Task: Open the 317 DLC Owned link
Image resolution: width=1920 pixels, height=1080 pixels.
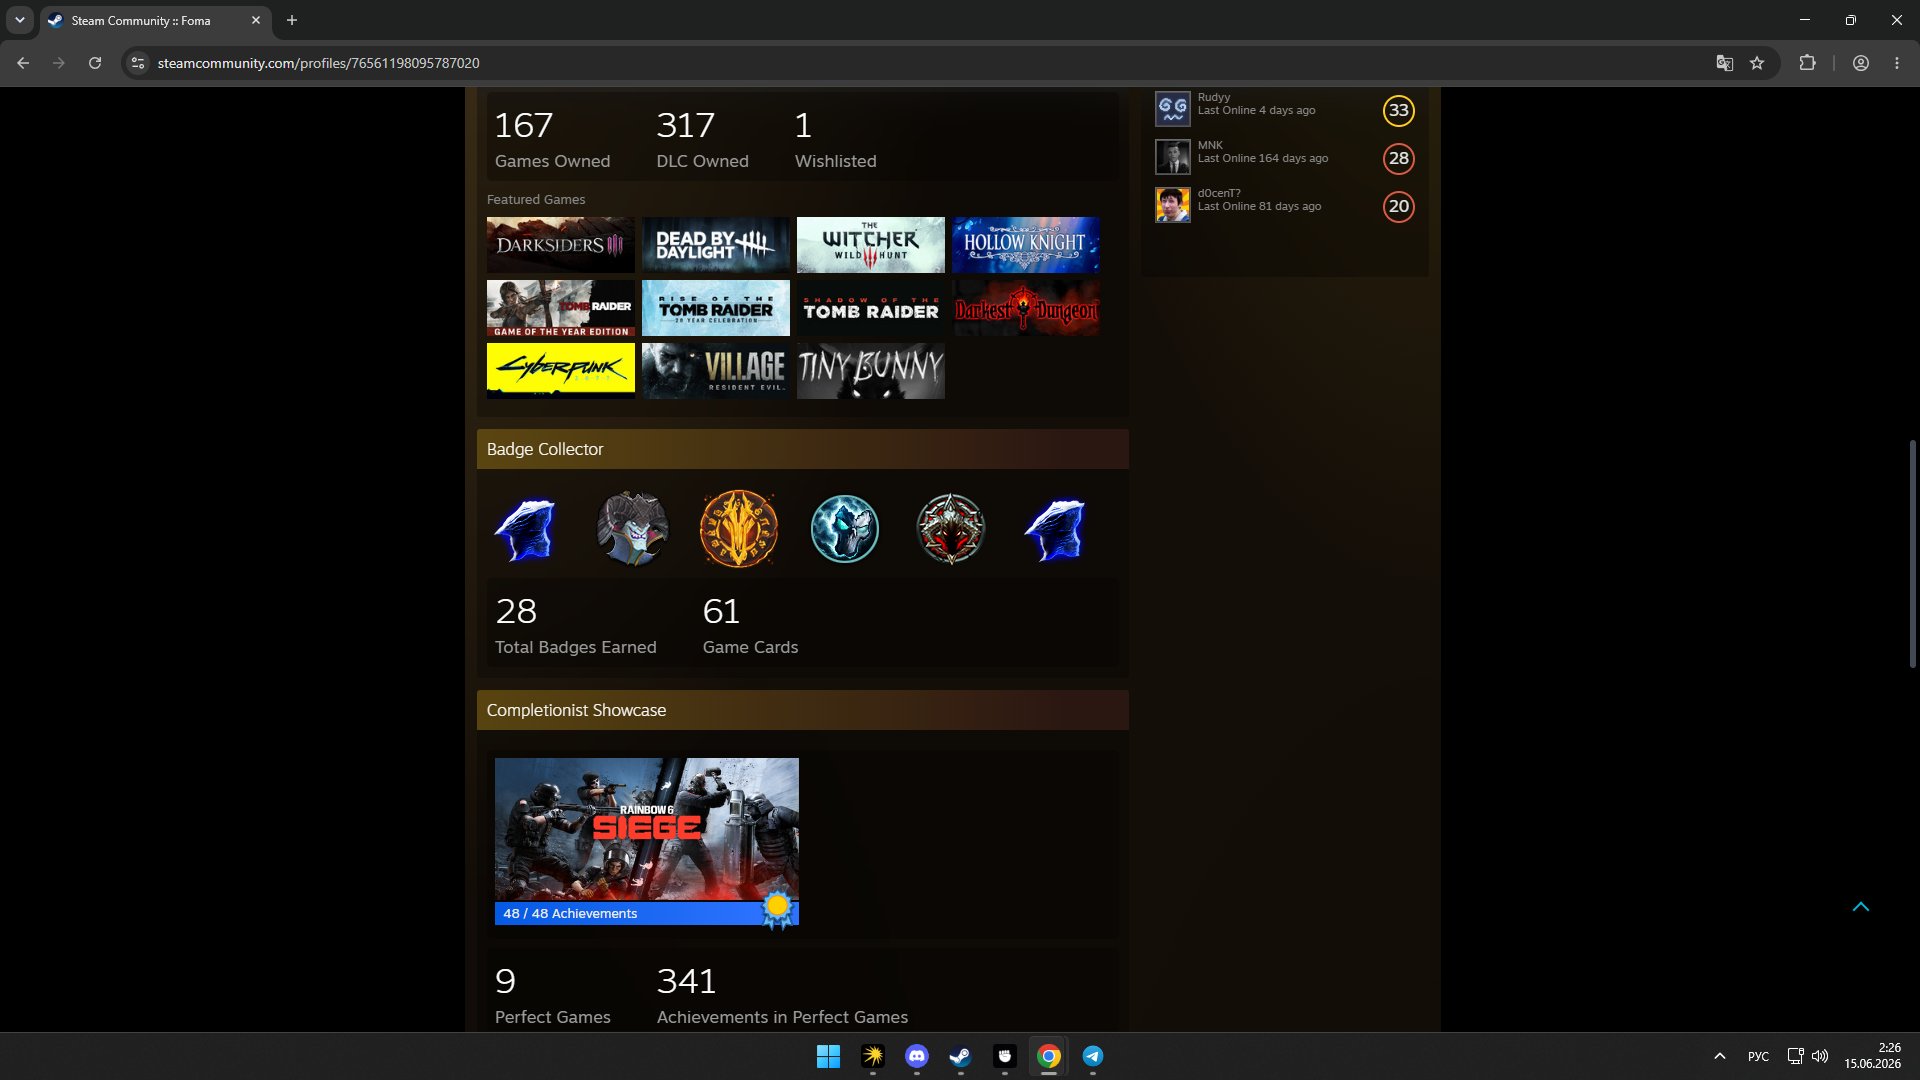Action: (702, 139)
